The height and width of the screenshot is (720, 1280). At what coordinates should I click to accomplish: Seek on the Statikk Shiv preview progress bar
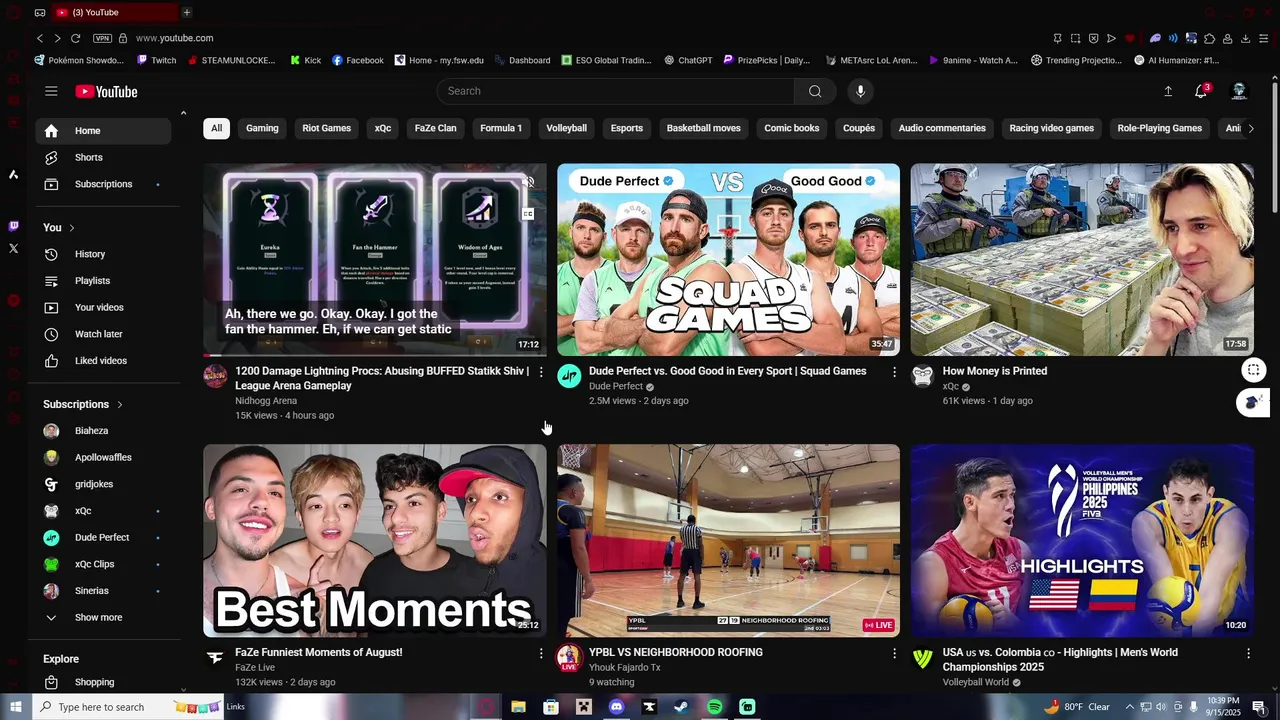[375, 355]
